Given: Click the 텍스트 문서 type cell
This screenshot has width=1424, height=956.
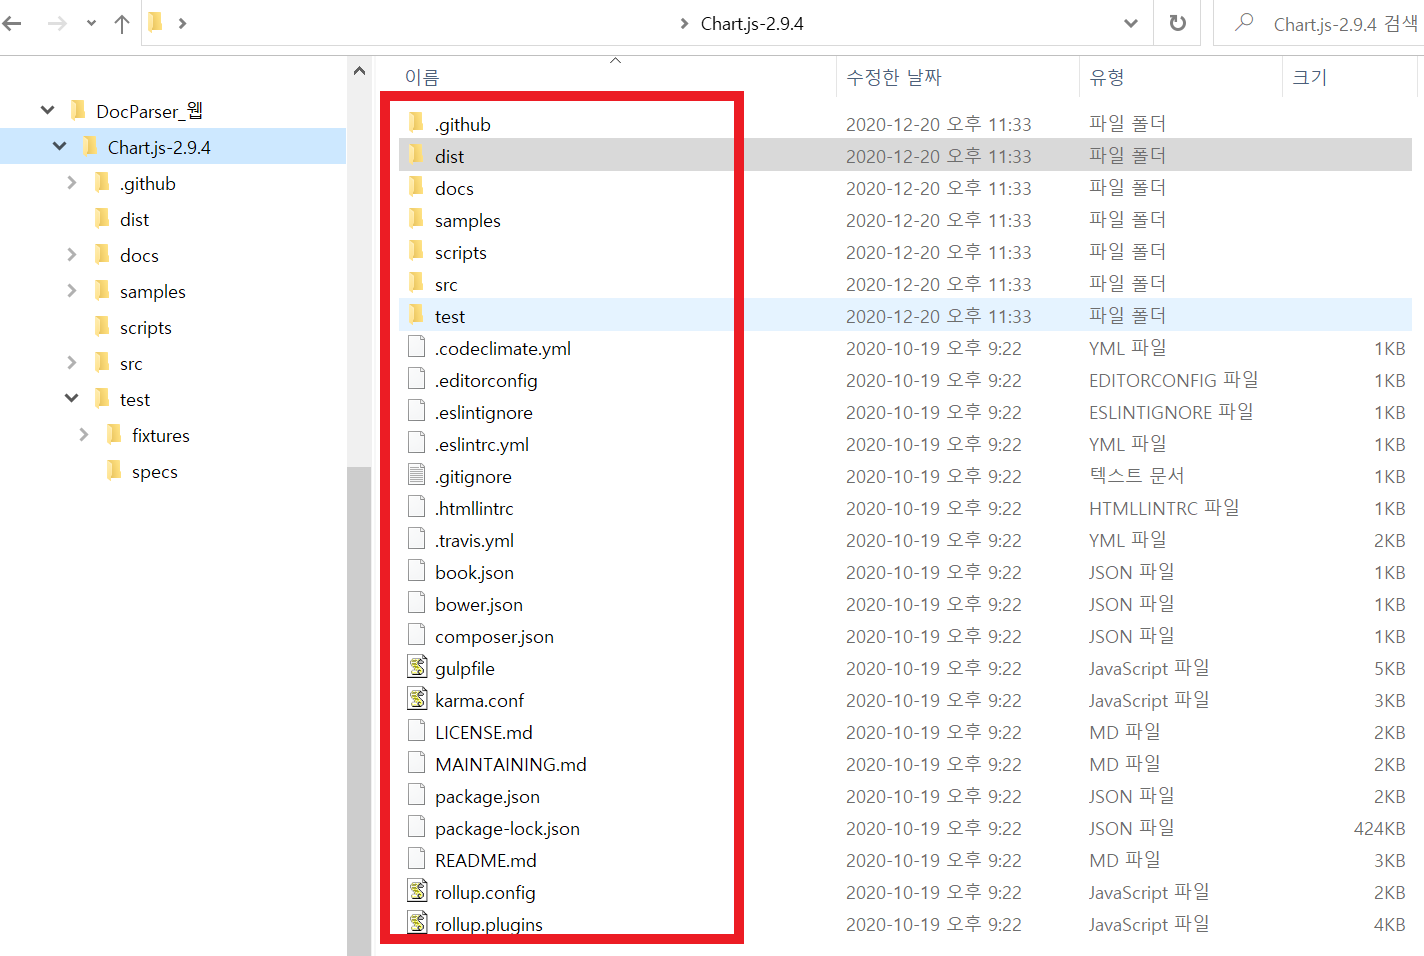Looking at the screenshot, I should [x=1137, y=476].
